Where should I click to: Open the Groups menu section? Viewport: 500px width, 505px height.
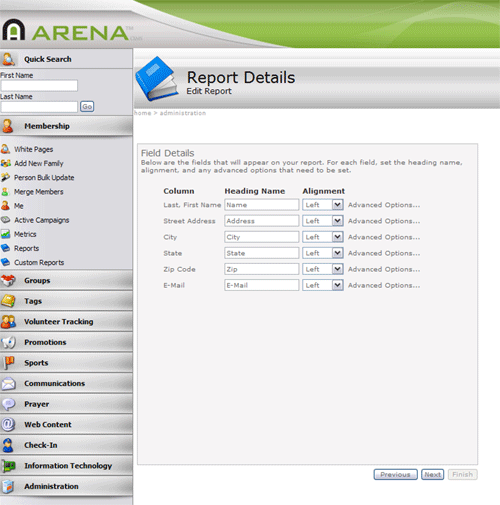point(66,280)
